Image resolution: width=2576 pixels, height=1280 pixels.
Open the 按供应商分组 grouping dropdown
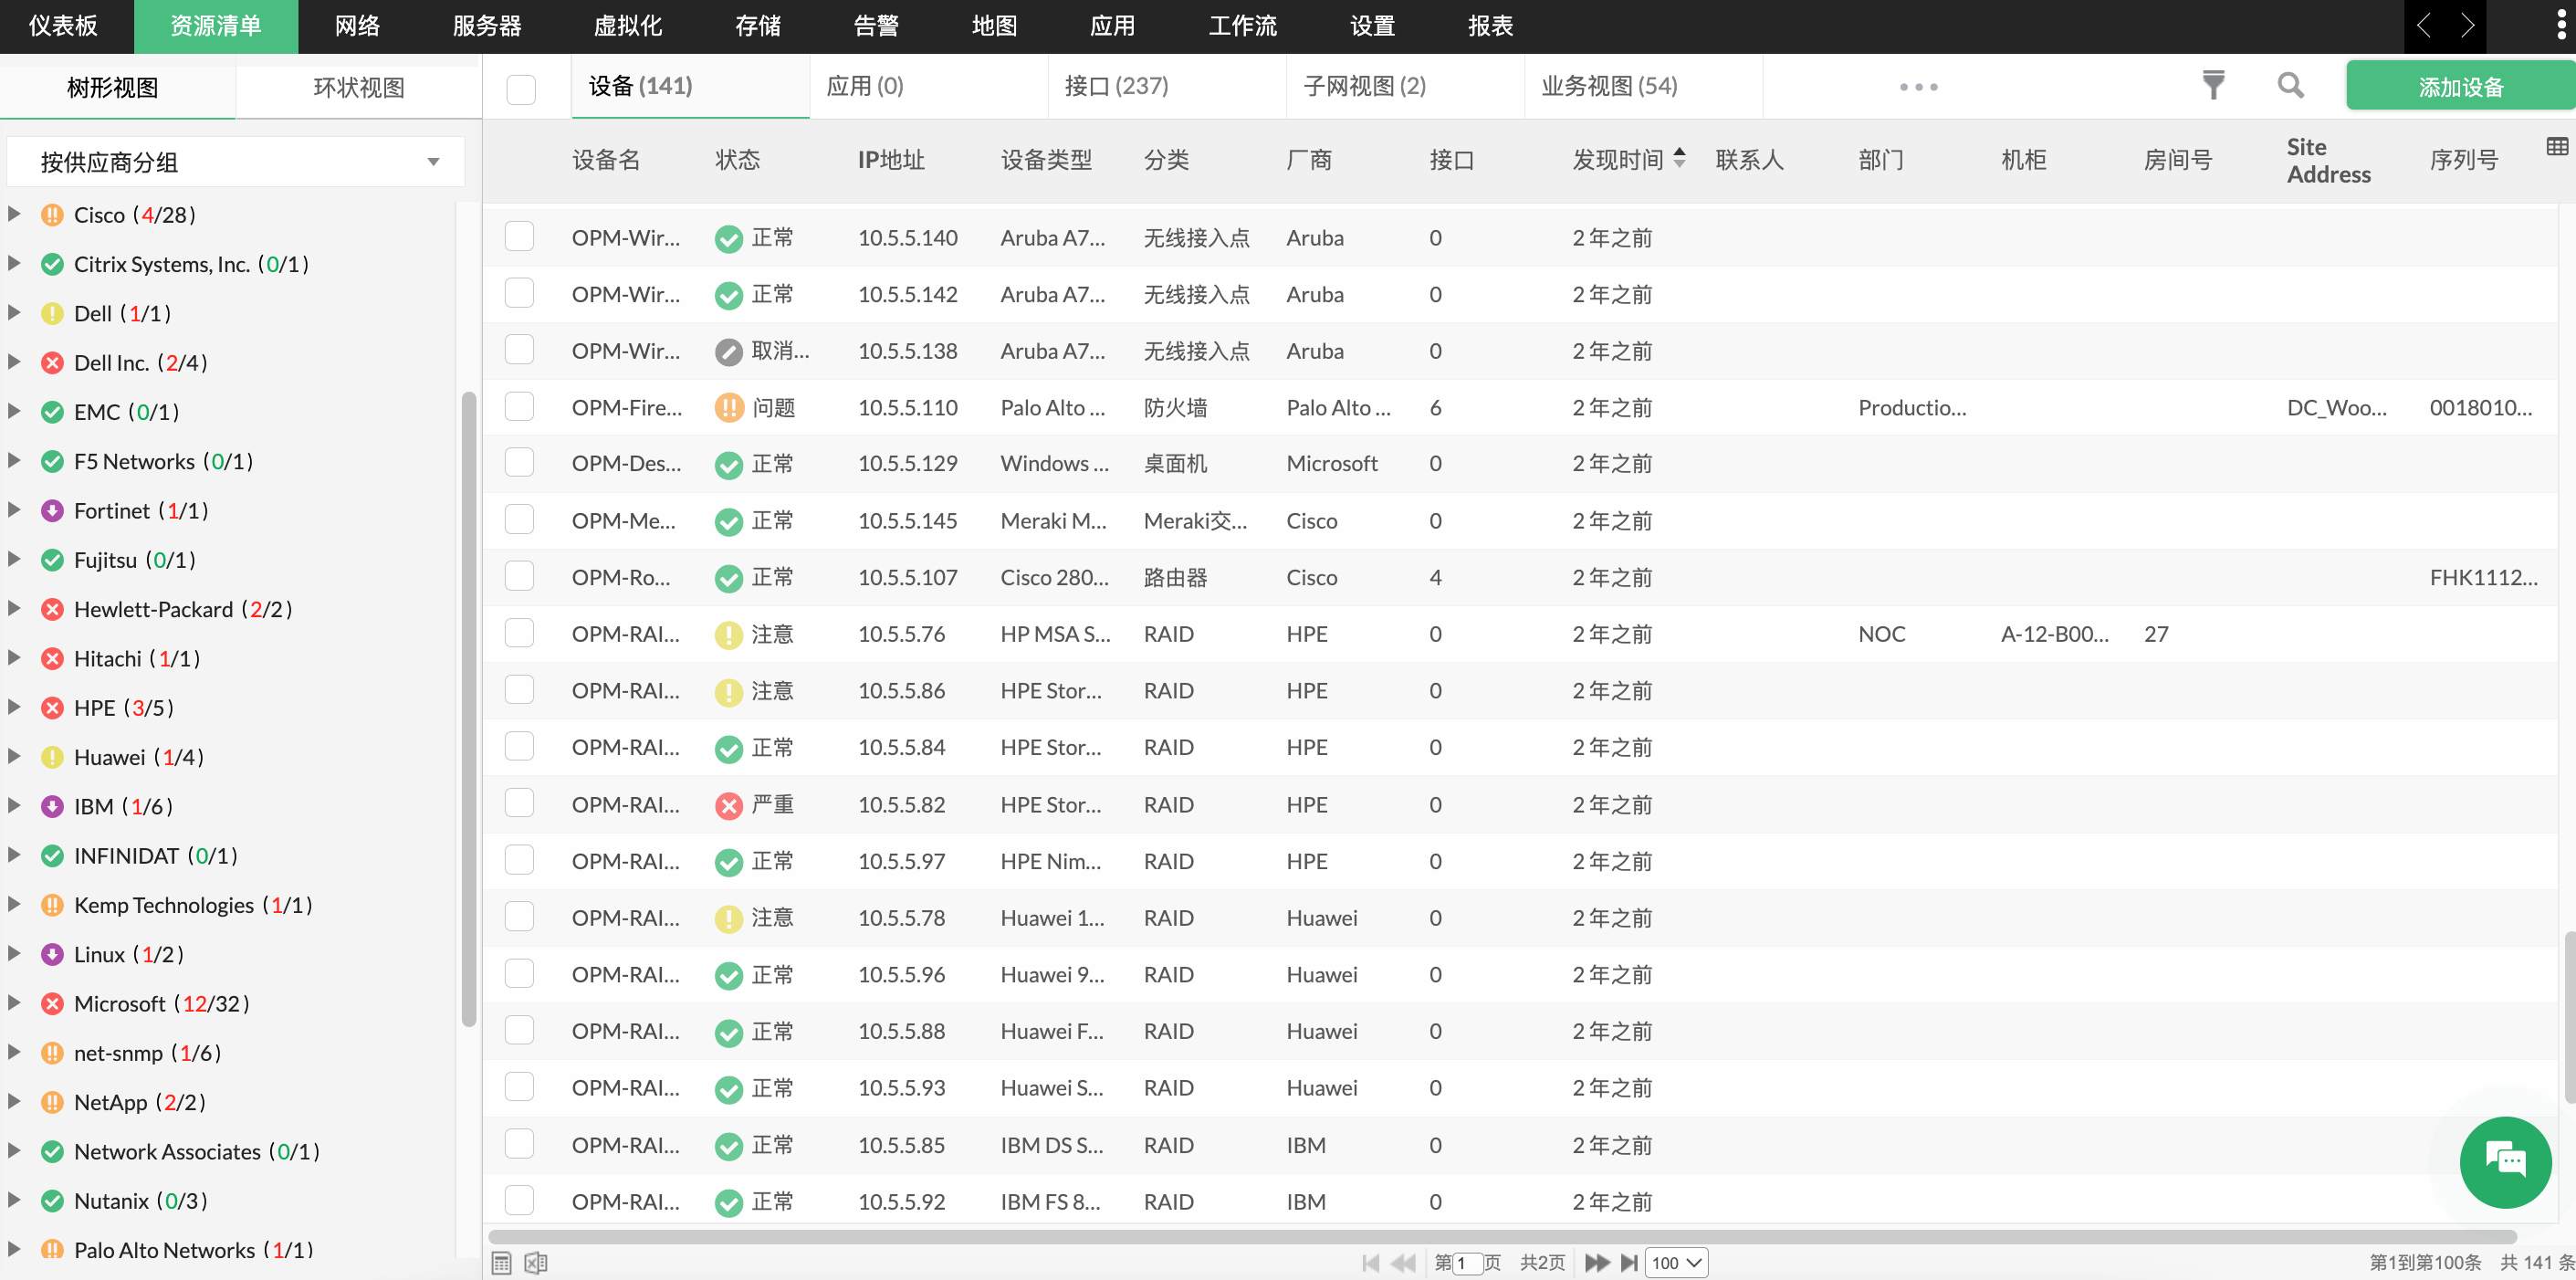[x=236, y=162]
